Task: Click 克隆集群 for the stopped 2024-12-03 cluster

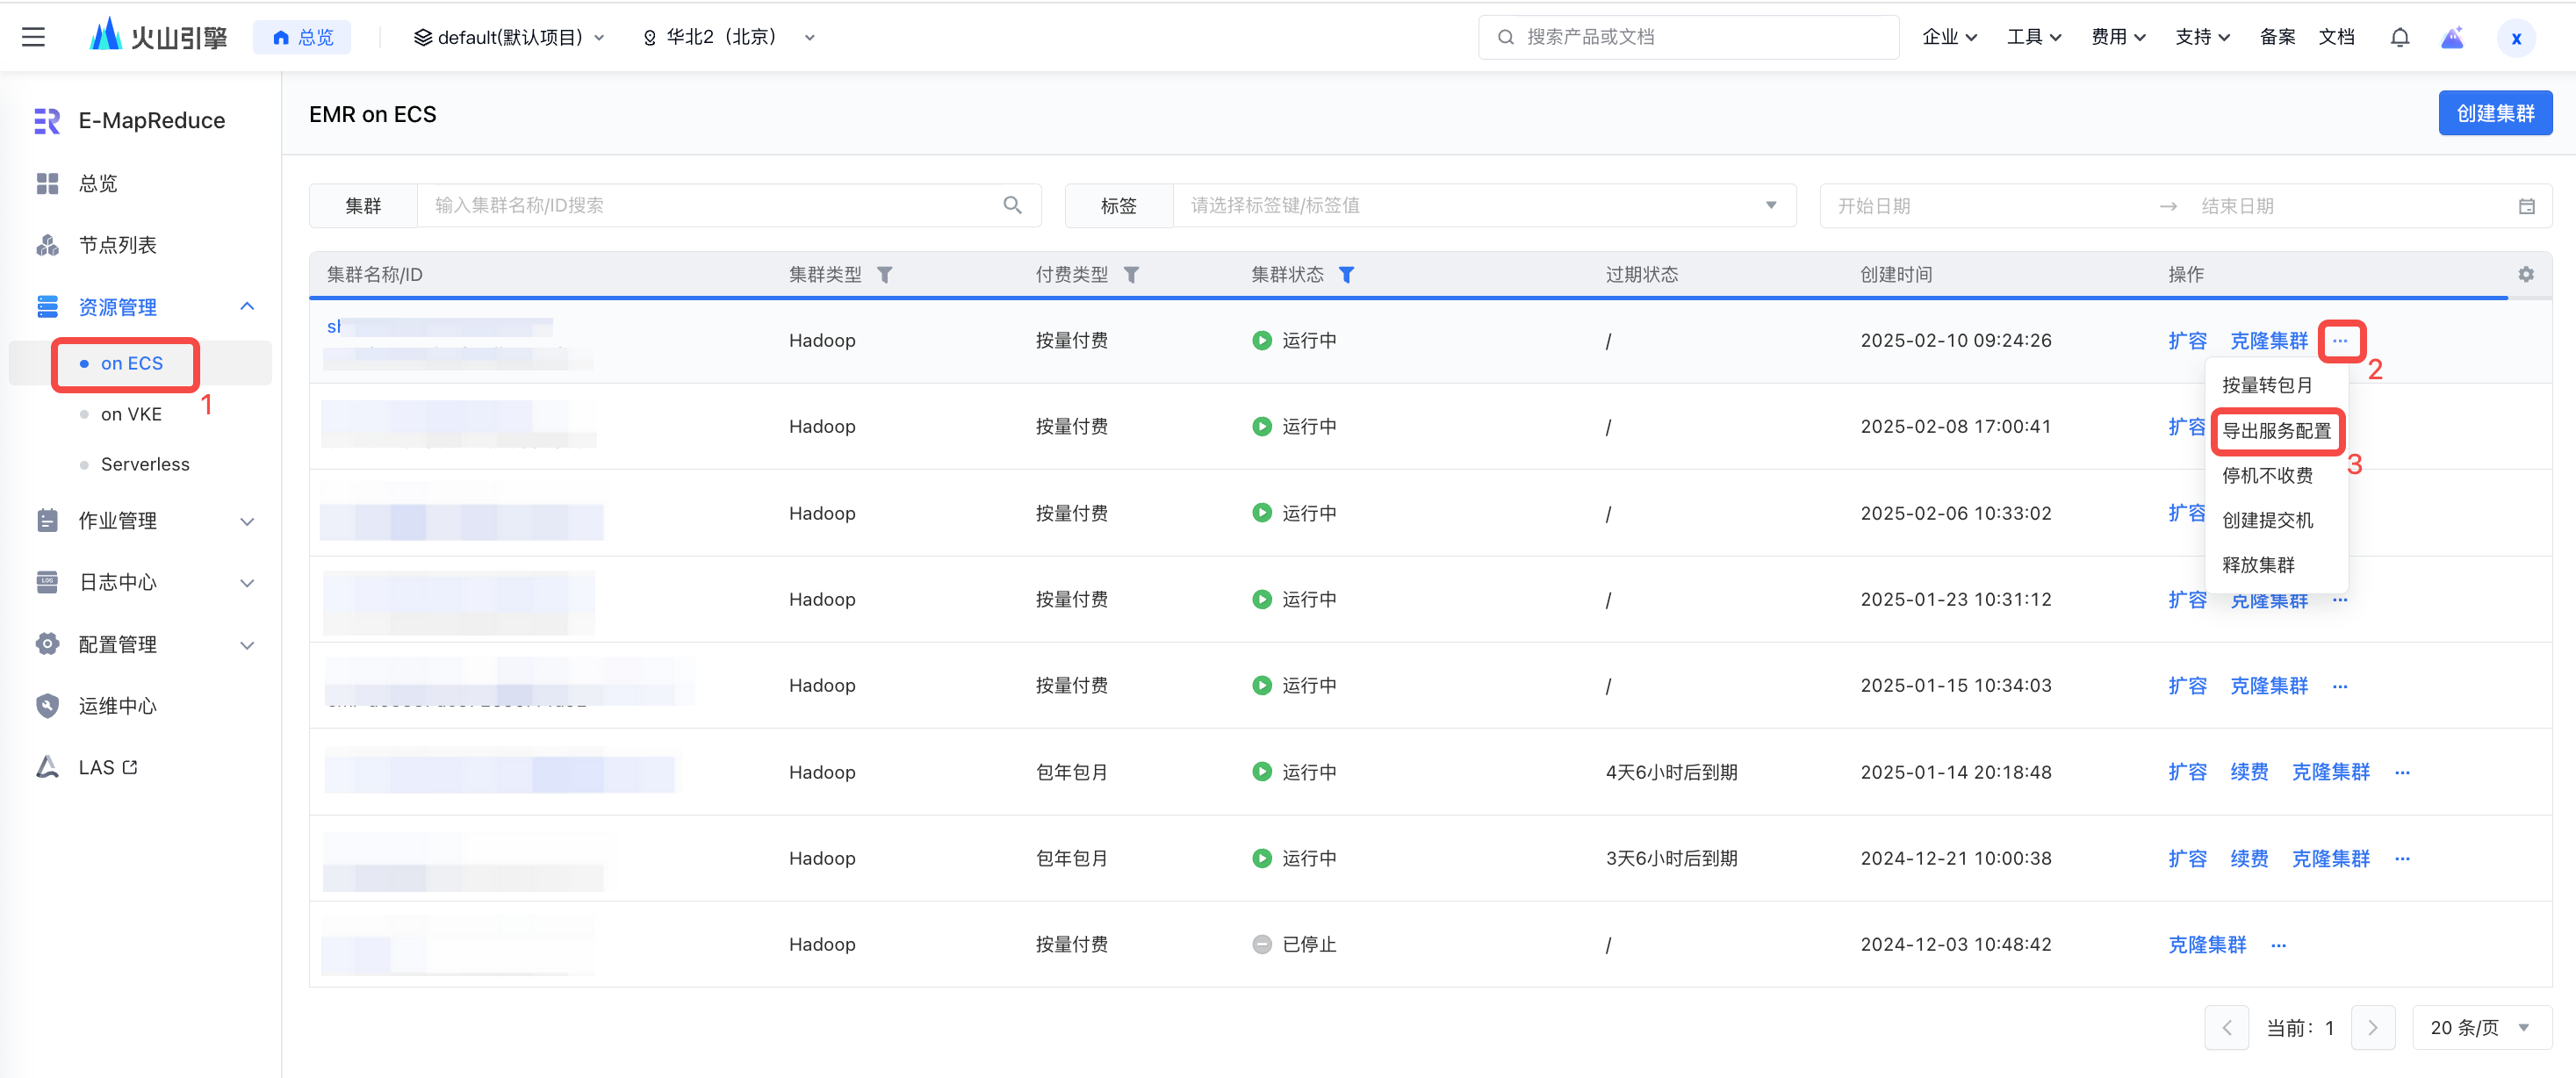Action: click(x=2206, y=945)
